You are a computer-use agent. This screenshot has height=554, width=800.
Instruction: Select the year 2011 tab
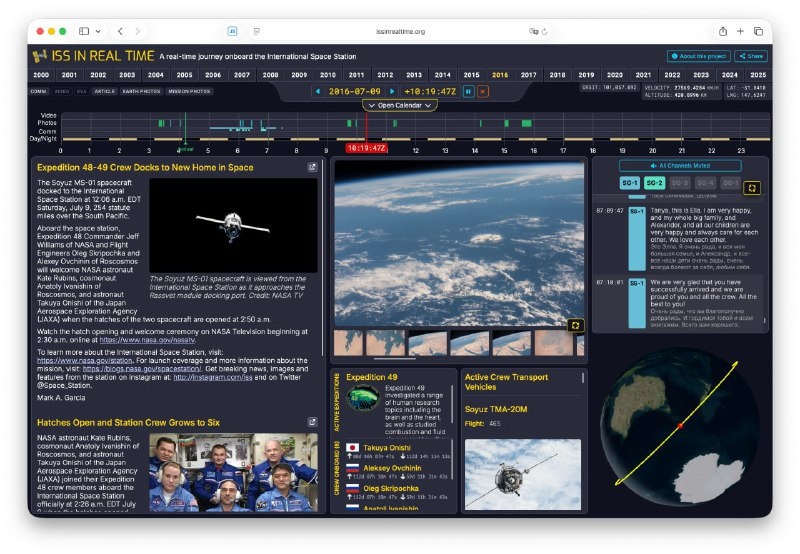(357, 75)
